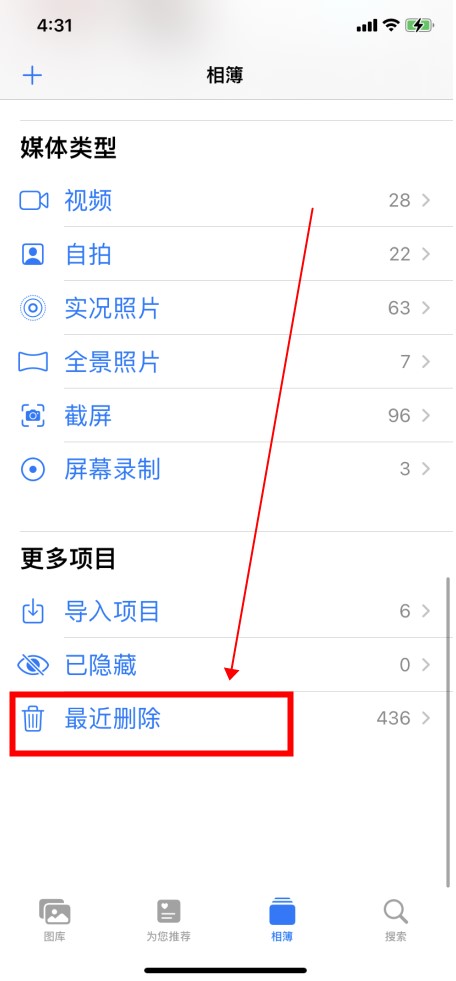Tap the plus icon to add album

32,76
